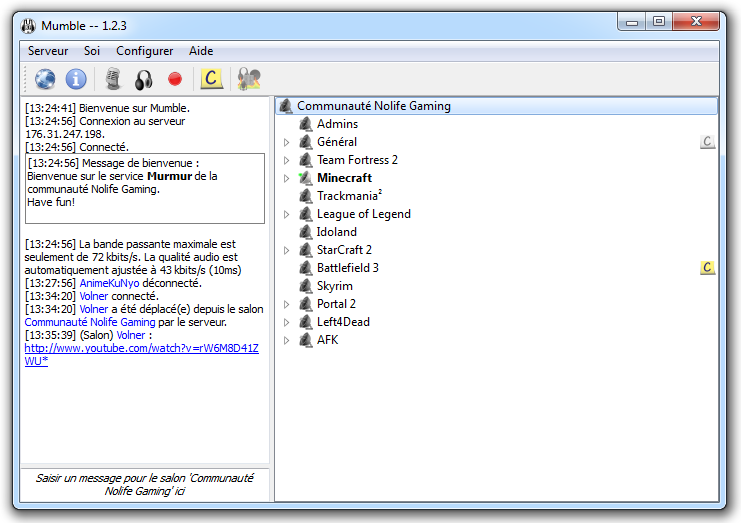Click the chat message input field
This screenshot has height=523, width=741.
pos(145,485)
